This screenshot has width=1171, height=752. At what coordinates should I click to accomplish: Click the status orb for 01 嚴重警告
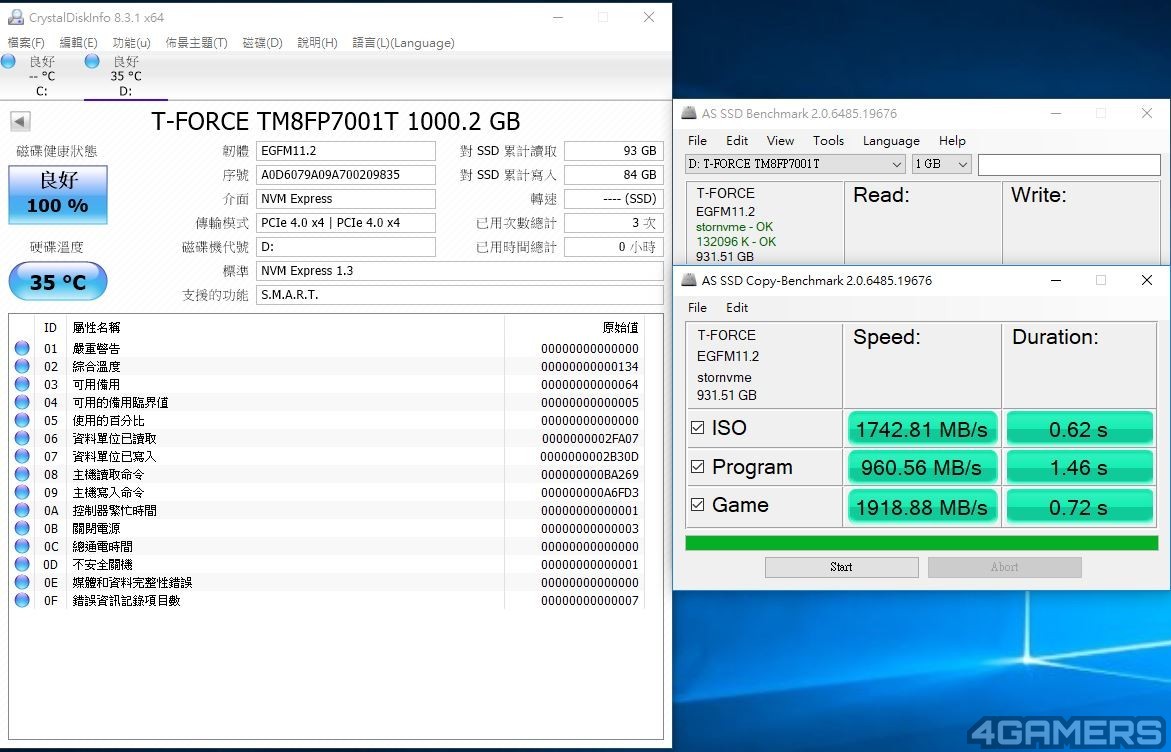pyautogui.click(x=22, y=348)
